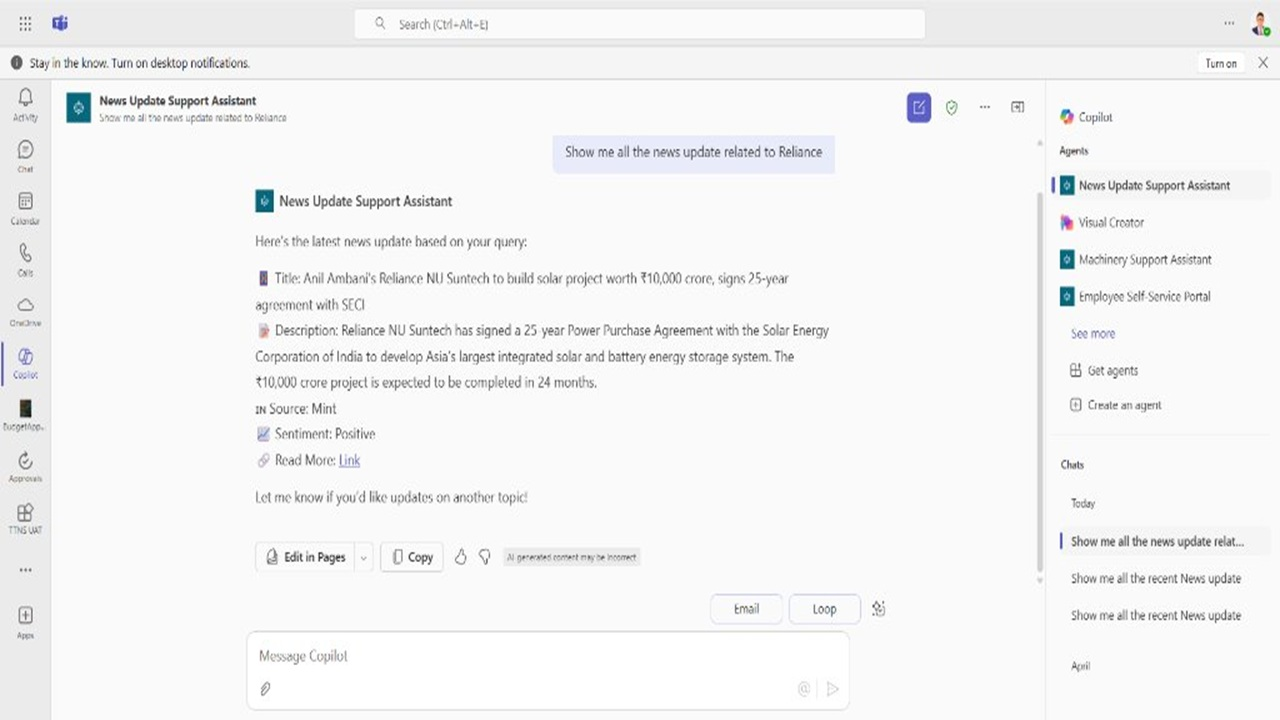This screenshot has width=1280, height=720.
Task: Expand the Edit in Pages dropdown arrow
Action: pos(364,557)
